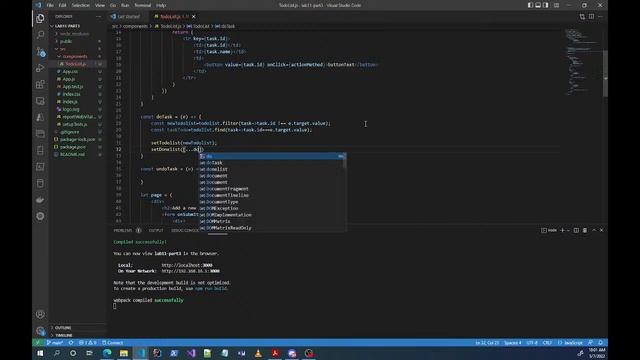Click the feedback icon in status bar
This screenshot has width=640, height=360.
coord(590,343)
